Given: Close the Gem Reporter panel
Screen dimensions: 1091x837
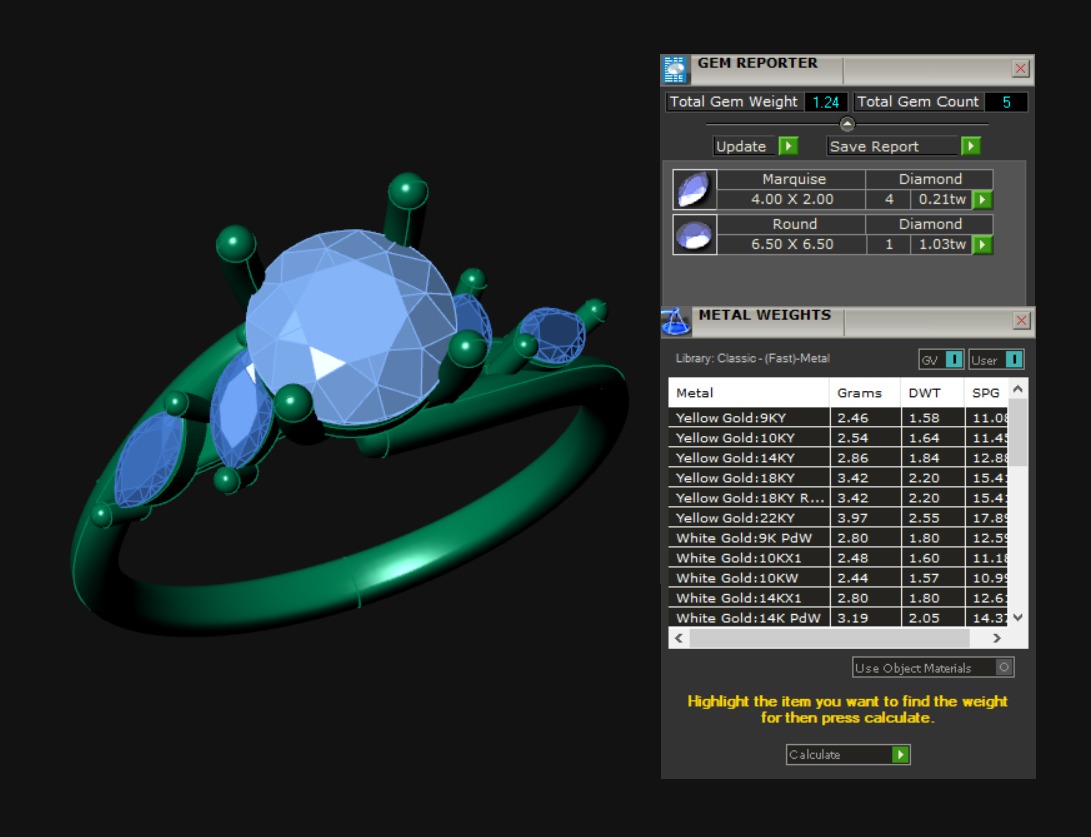Looking at the screenshot, I should coord(1021,68).
